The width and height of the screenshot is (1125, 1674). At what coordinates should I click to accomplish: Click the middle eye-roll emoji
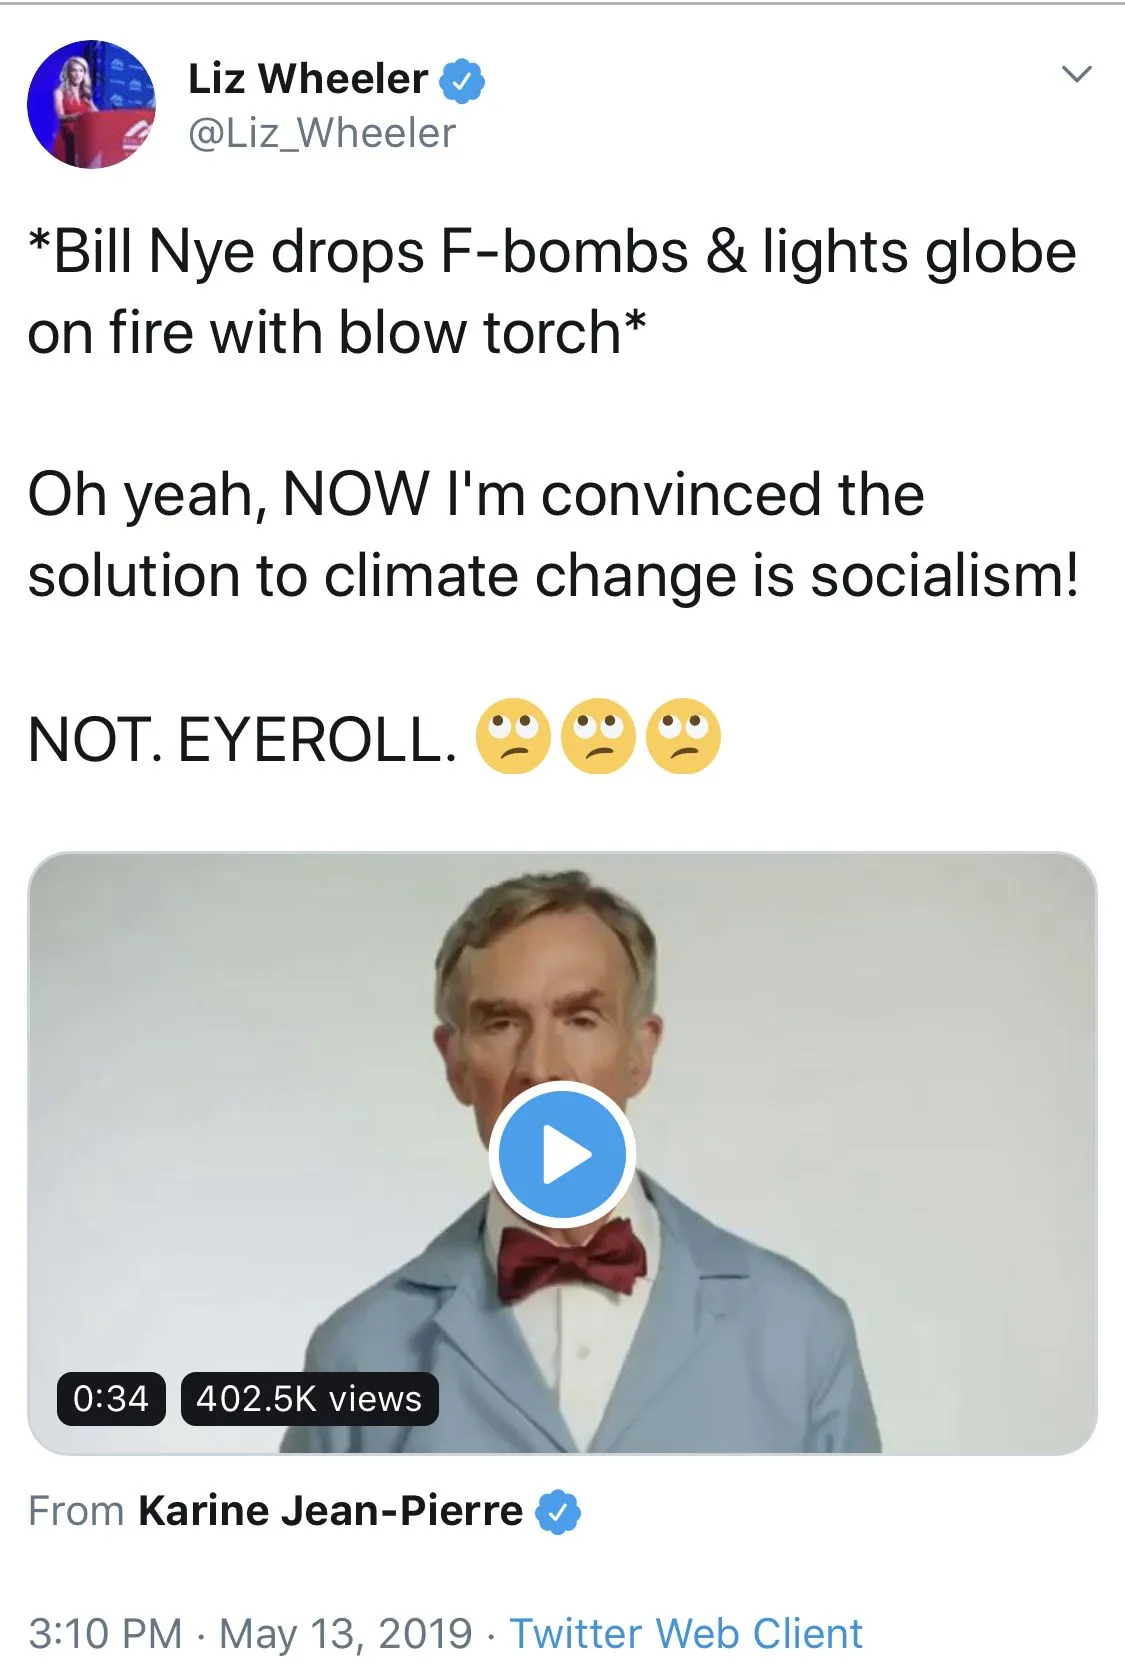(598, 738)
